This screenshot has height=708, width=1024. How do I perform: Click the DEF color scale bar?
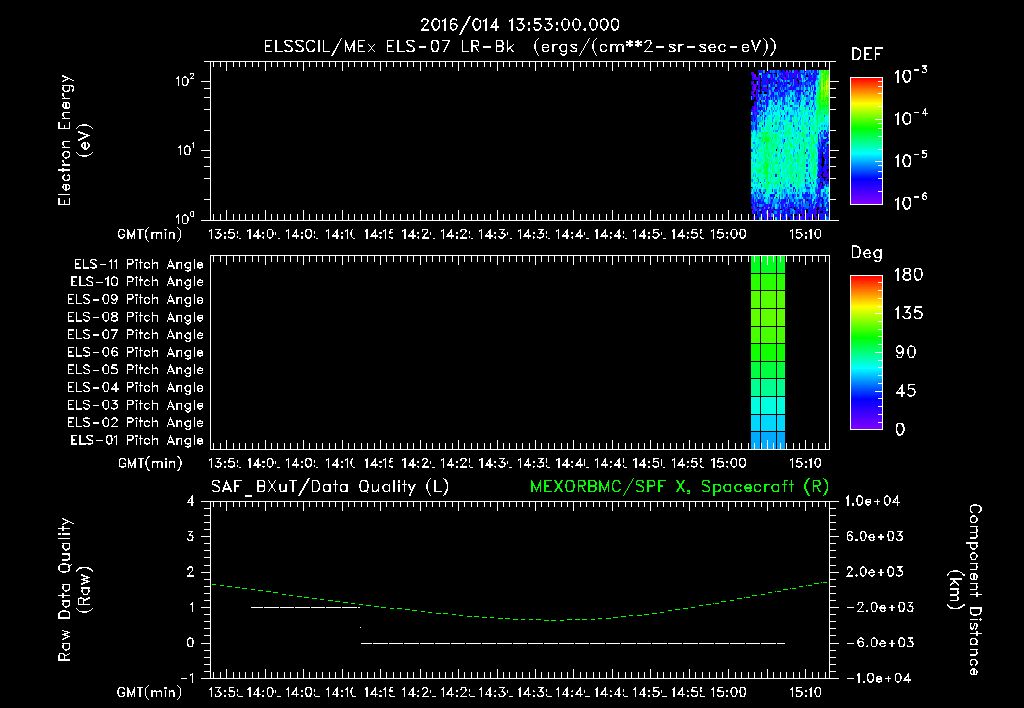866,141
